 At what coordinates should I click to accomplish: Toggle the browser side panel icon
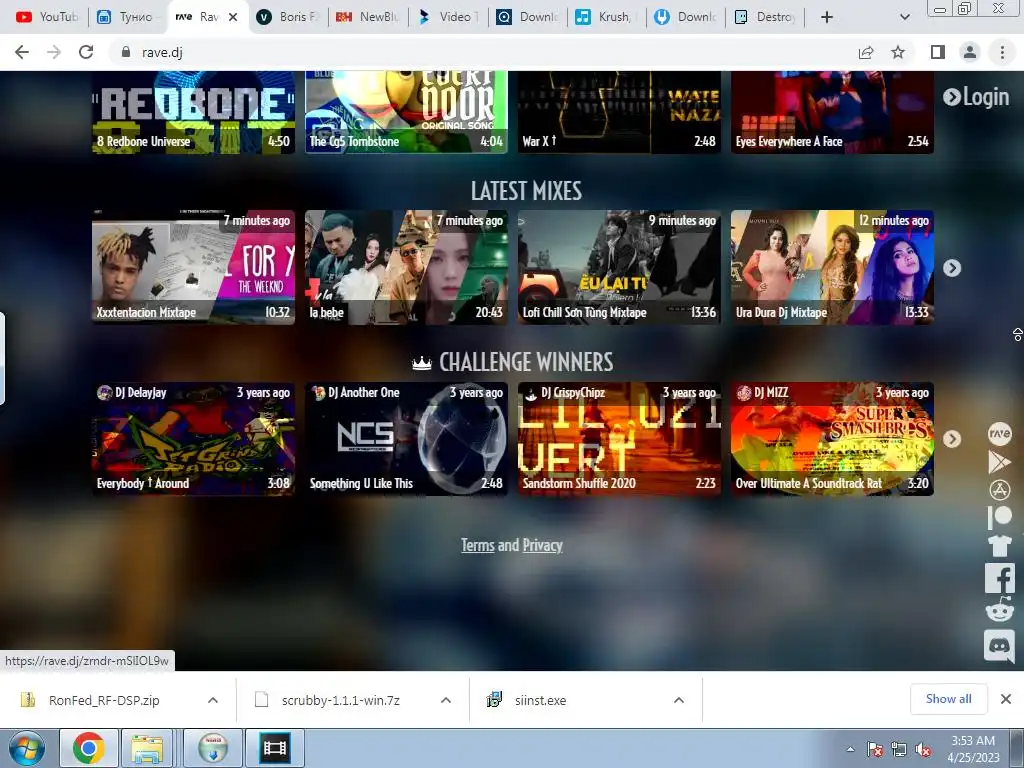937,52
